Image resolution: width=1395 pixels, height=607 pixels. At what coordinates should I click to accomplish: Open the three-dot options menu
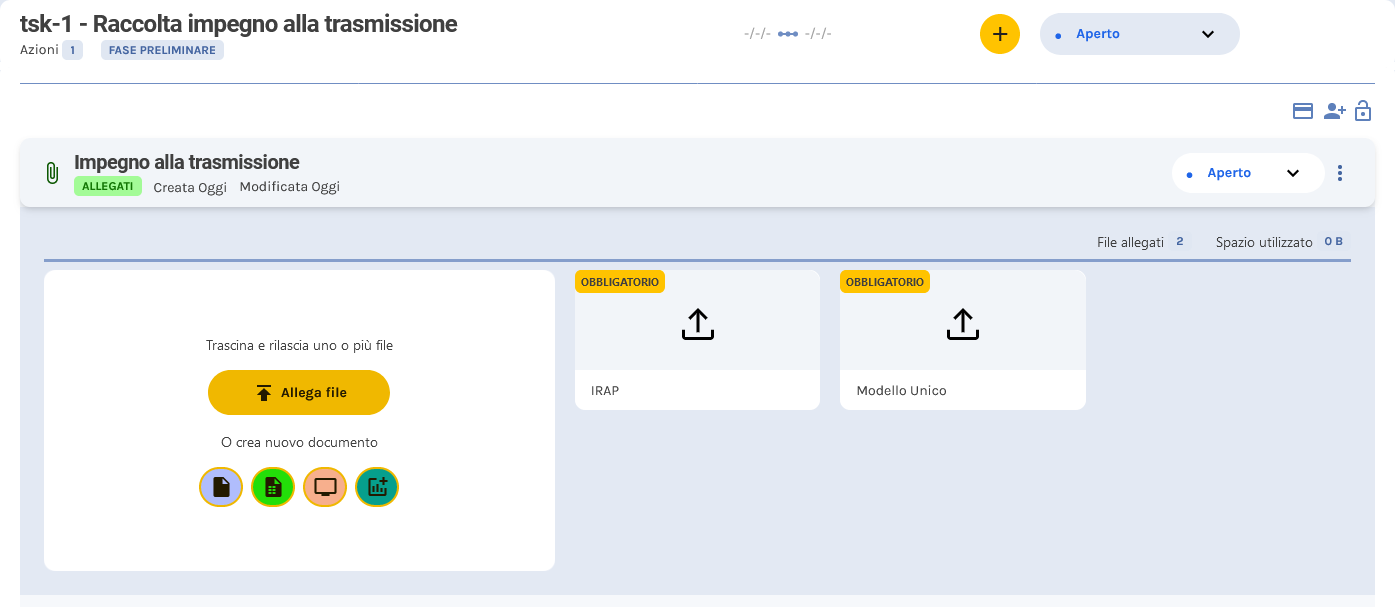tap(1340, 172)
